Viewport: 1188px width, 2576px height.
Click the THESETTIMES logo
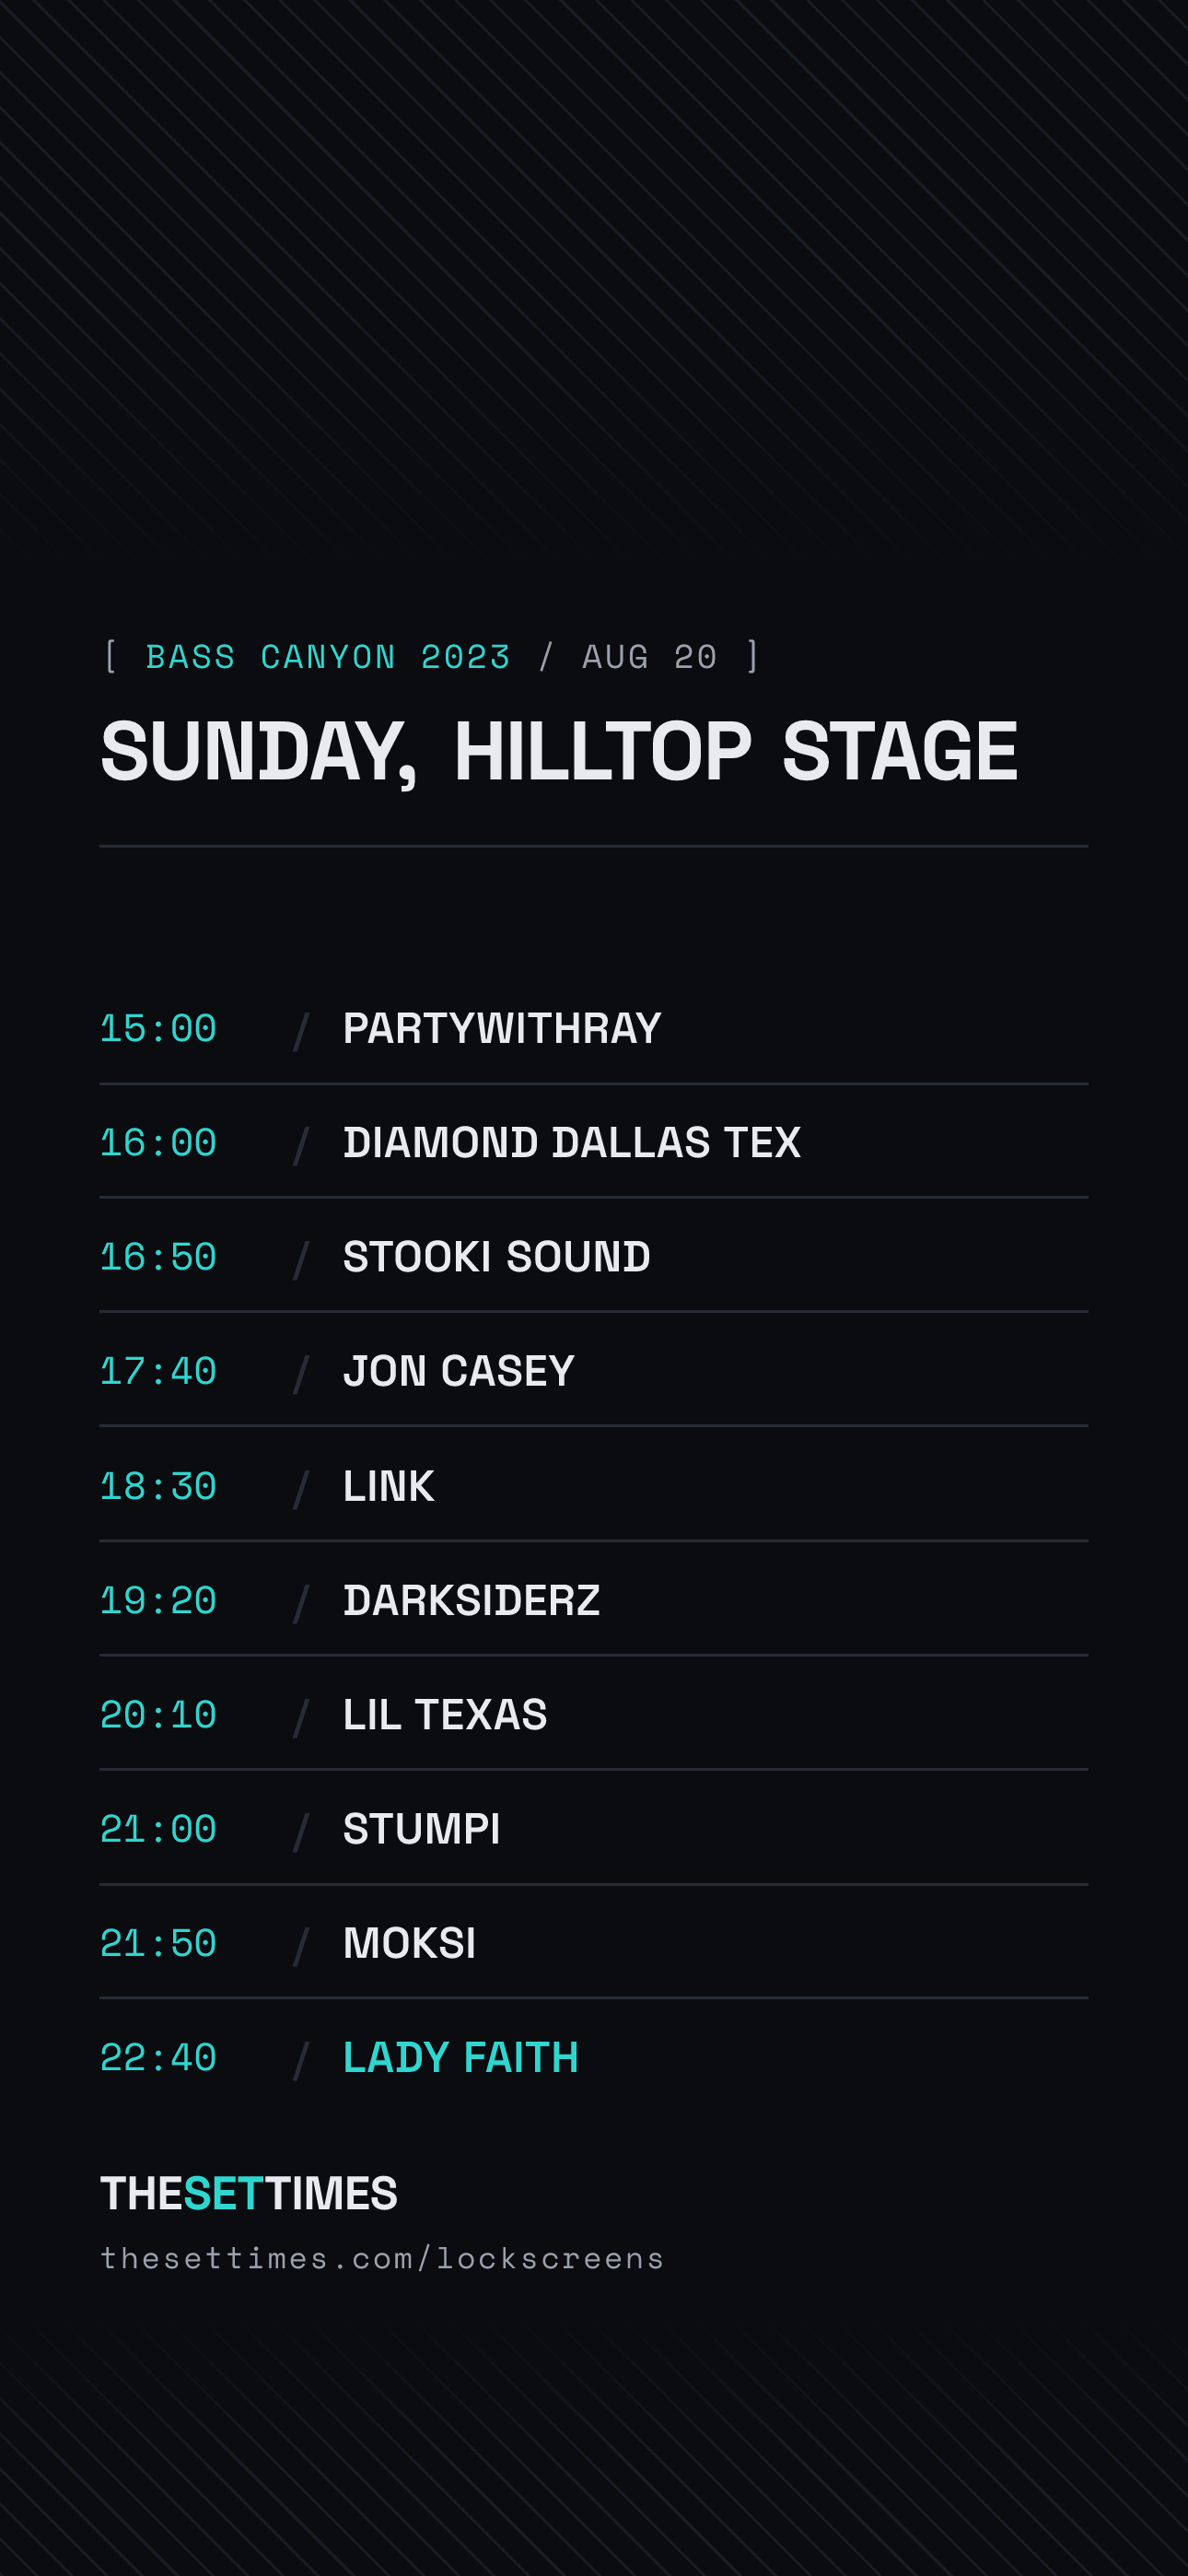249,2193
